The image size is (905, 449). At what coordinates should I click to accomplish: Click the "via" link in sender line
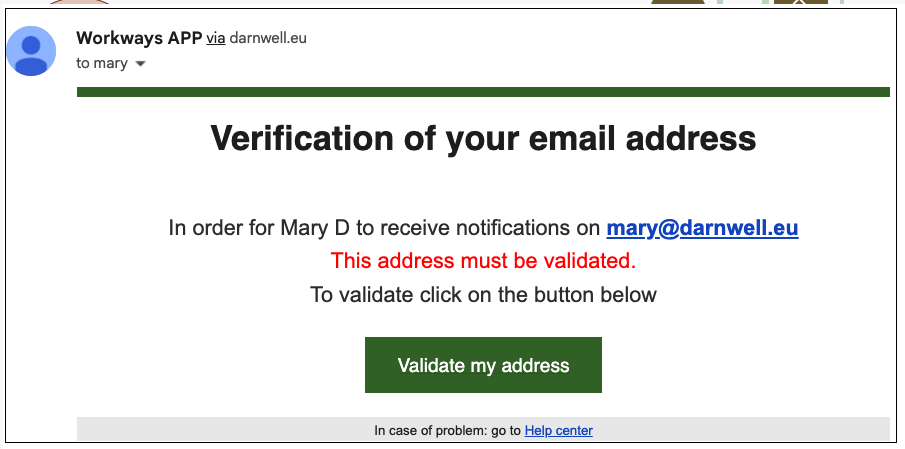pos(215,39)
